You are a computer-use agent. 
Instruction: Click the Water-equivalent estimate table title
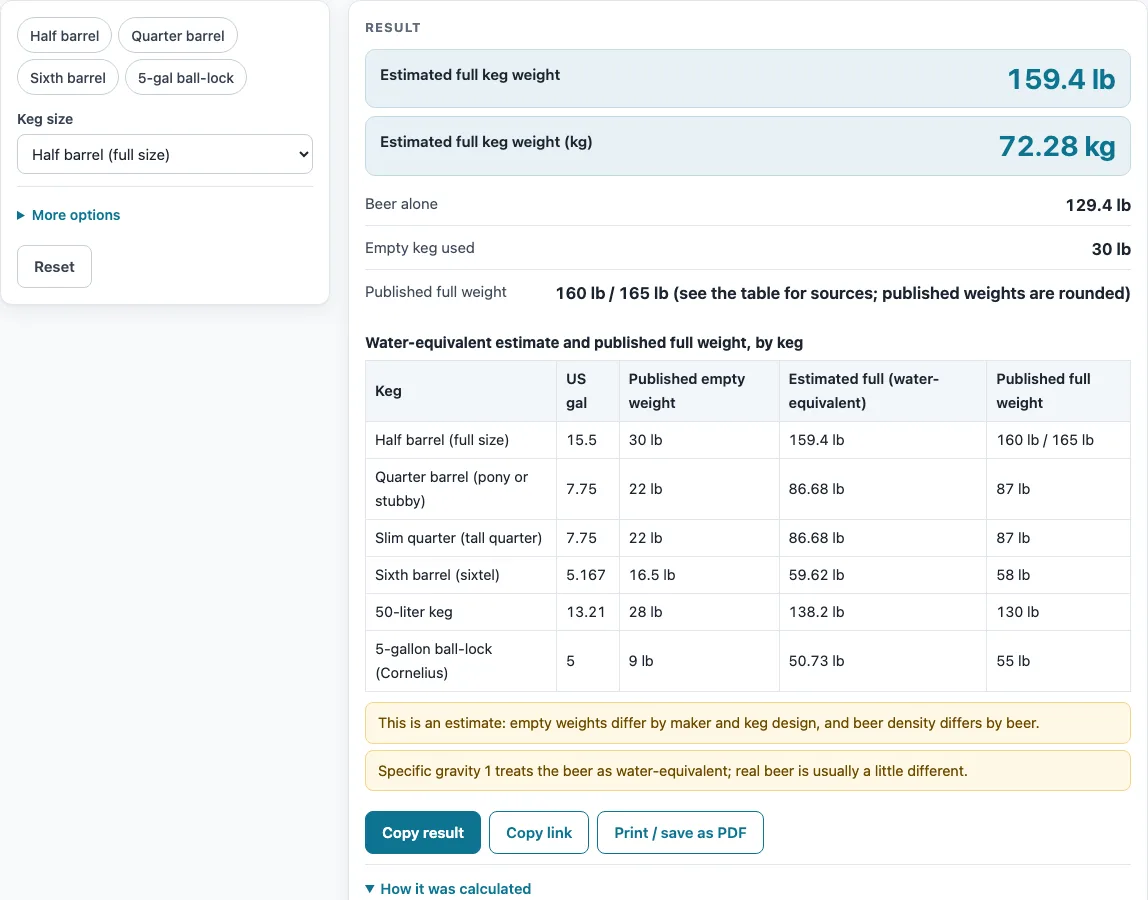point(584,343)
